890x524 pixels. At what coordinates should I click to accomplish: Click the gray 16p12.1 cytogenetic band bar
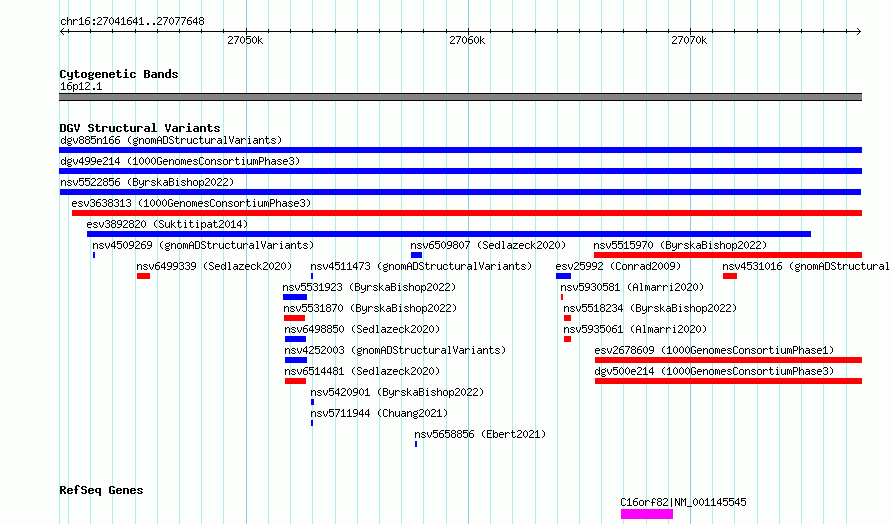[x=460, y=97]
